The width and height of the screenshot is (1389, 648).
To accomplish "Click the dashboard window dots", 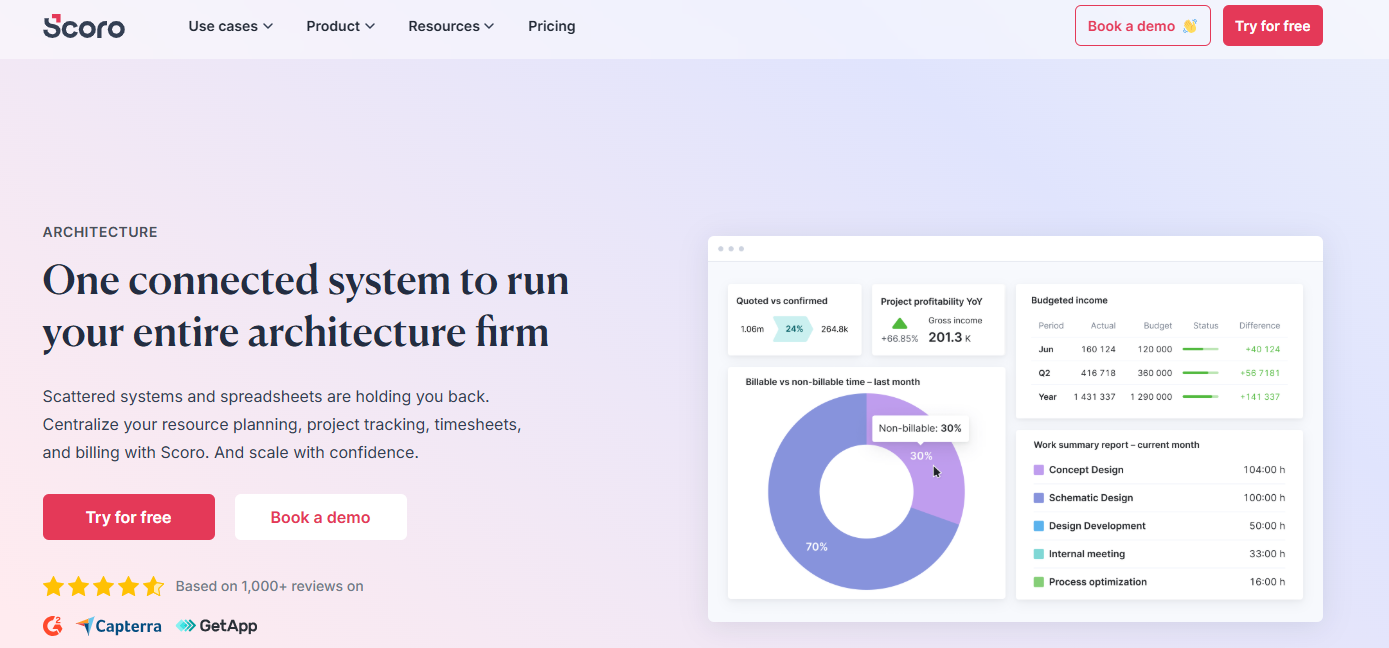I will (x=730, y=248).
